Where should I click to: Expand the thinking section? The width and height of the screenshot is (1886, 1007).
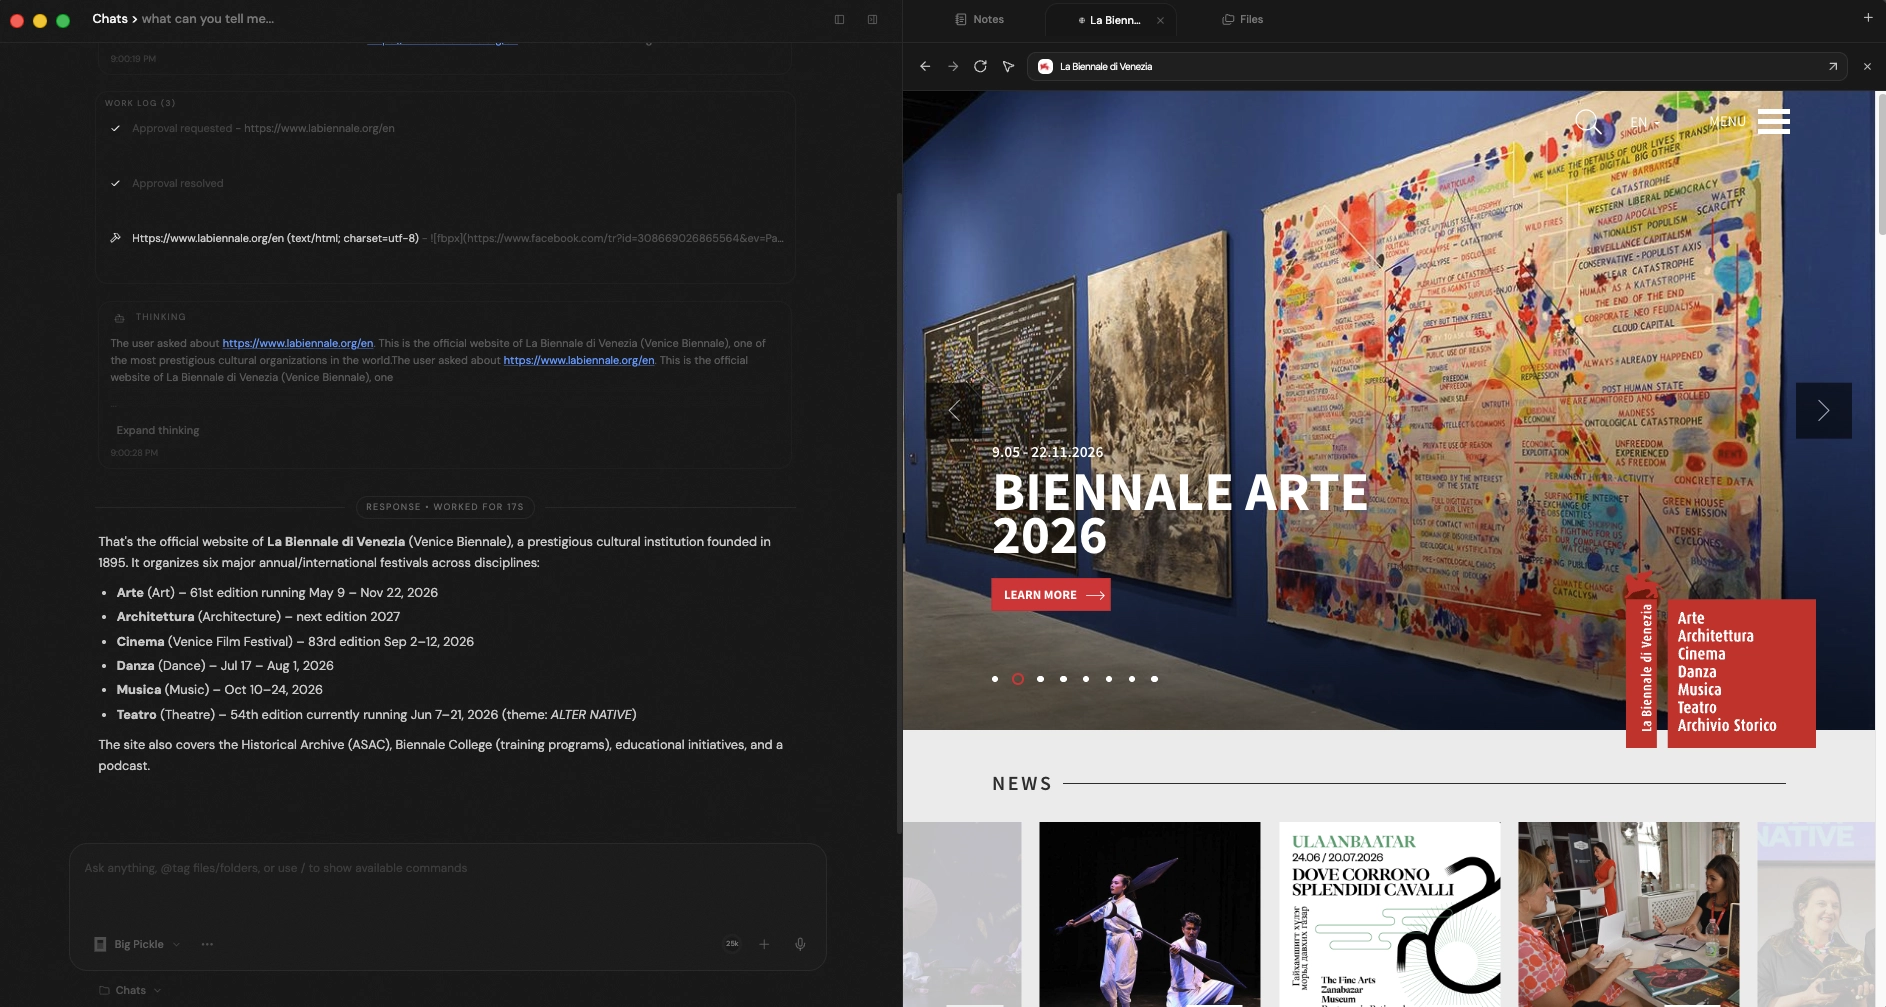pos(158,430)
